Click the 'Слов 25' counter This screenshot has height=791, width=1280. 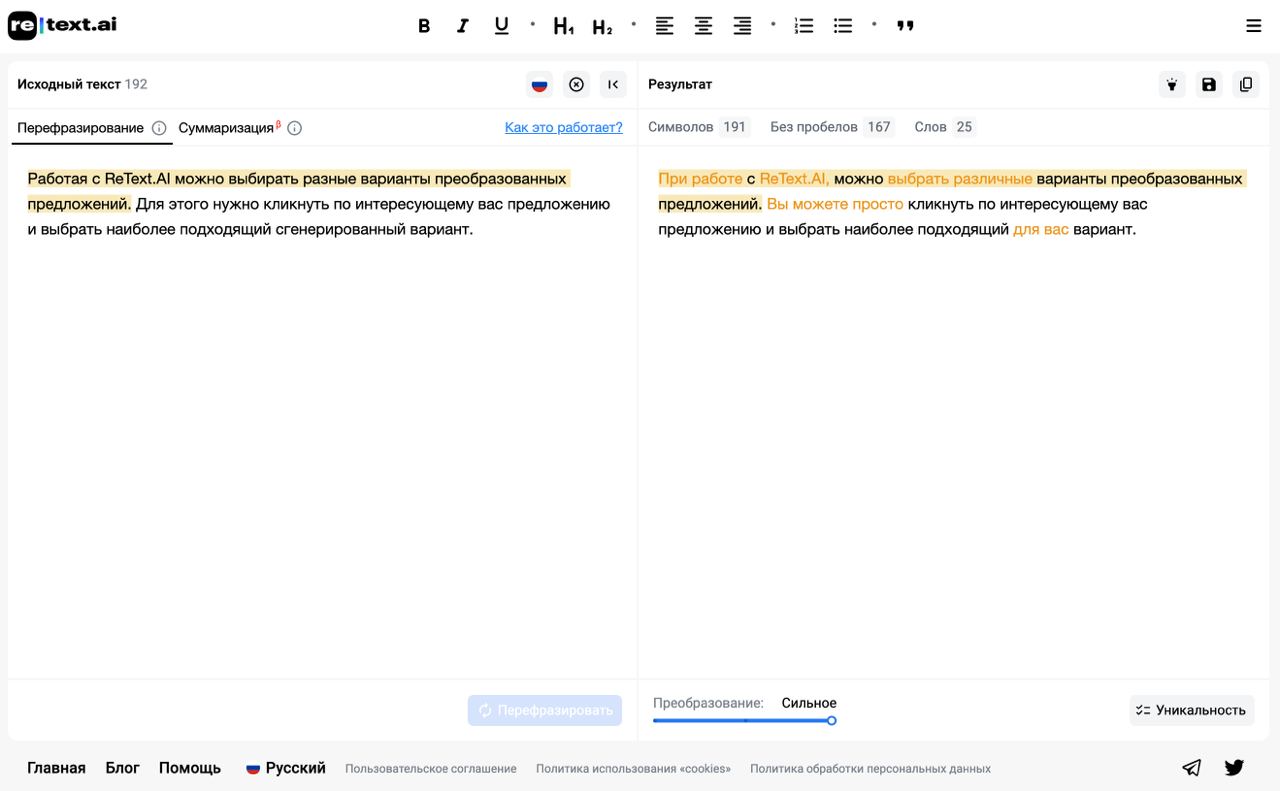click(x=944, y=127)
